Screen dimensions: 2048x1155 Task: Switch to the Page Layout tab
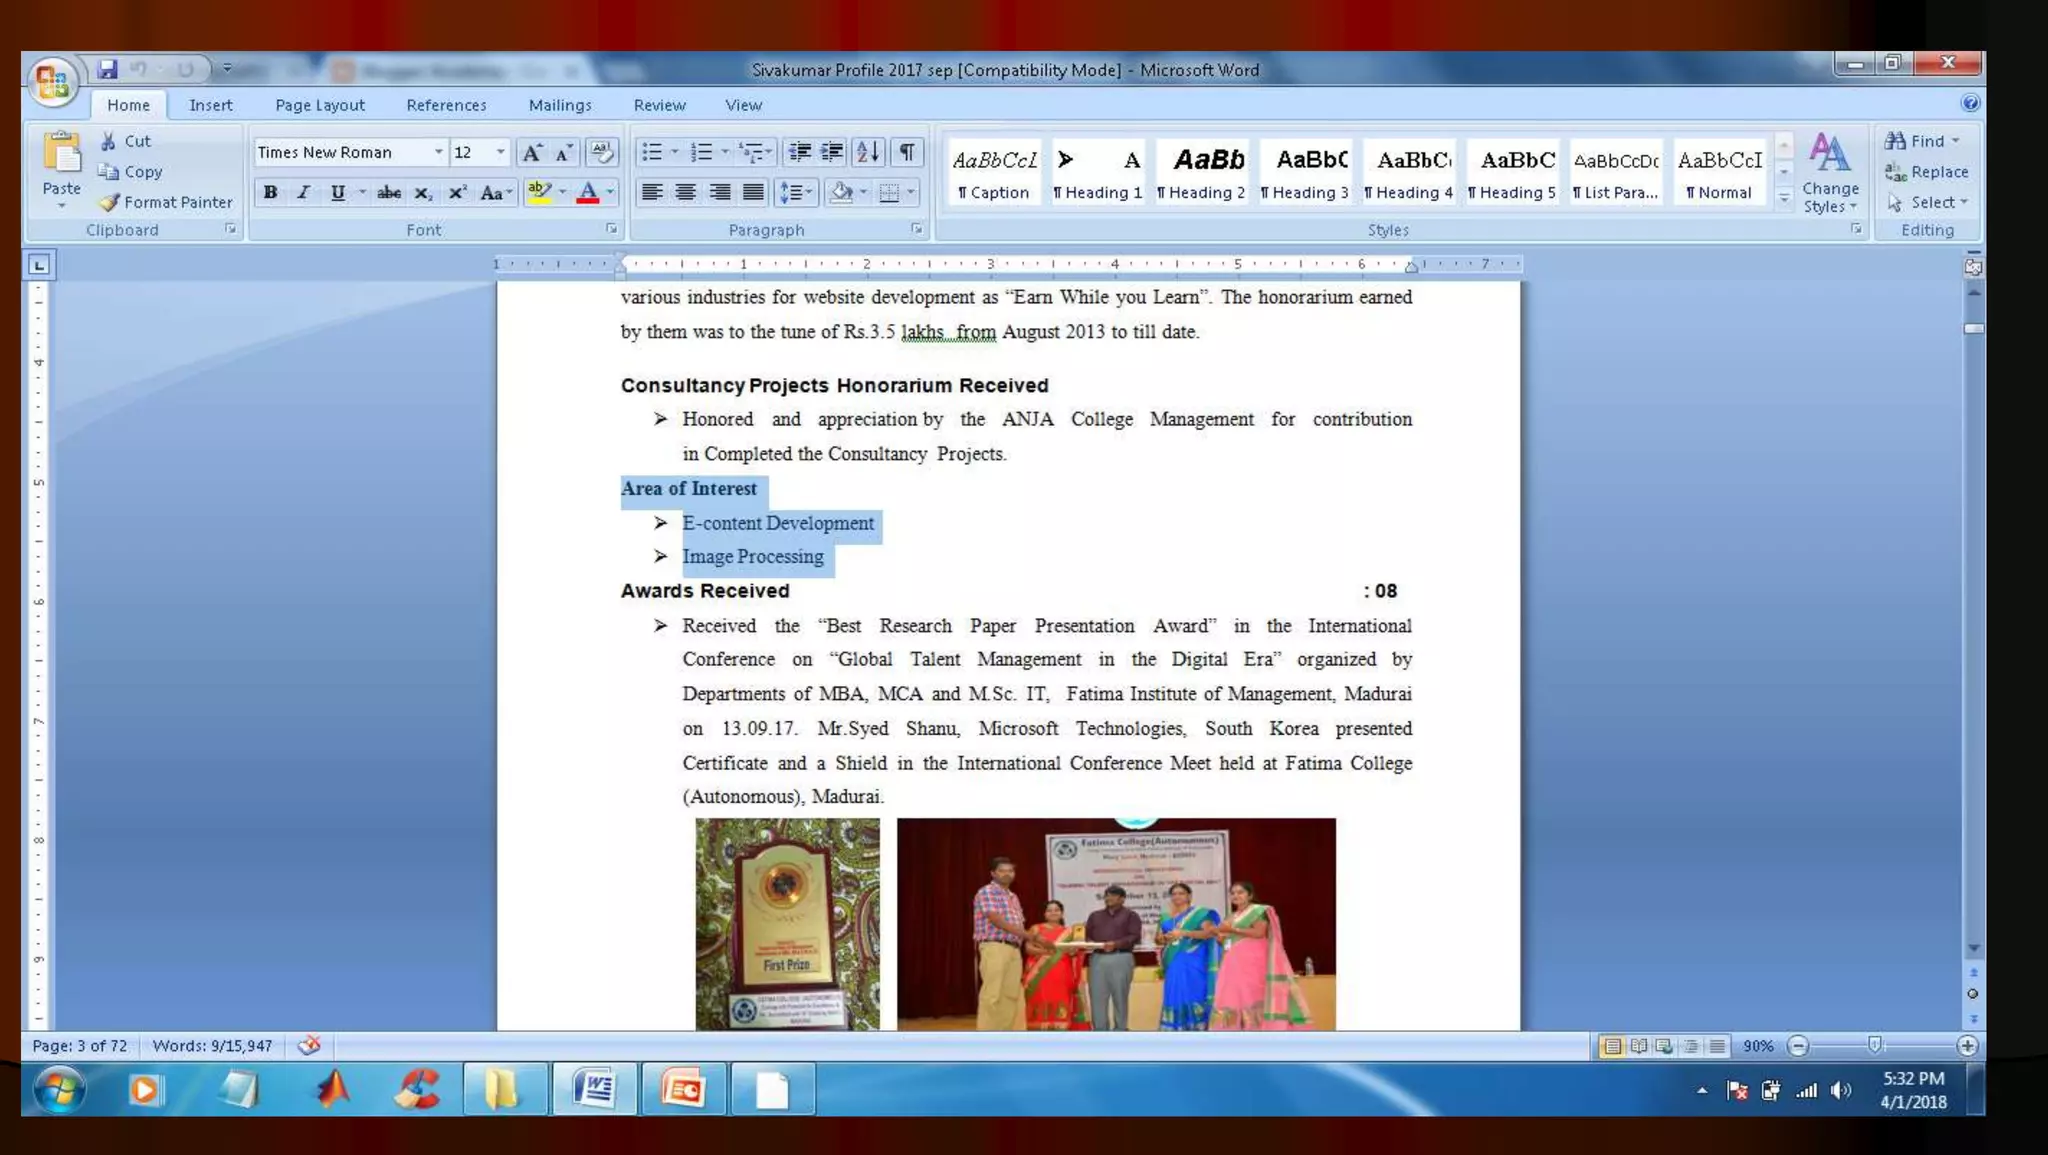[320, 105]
